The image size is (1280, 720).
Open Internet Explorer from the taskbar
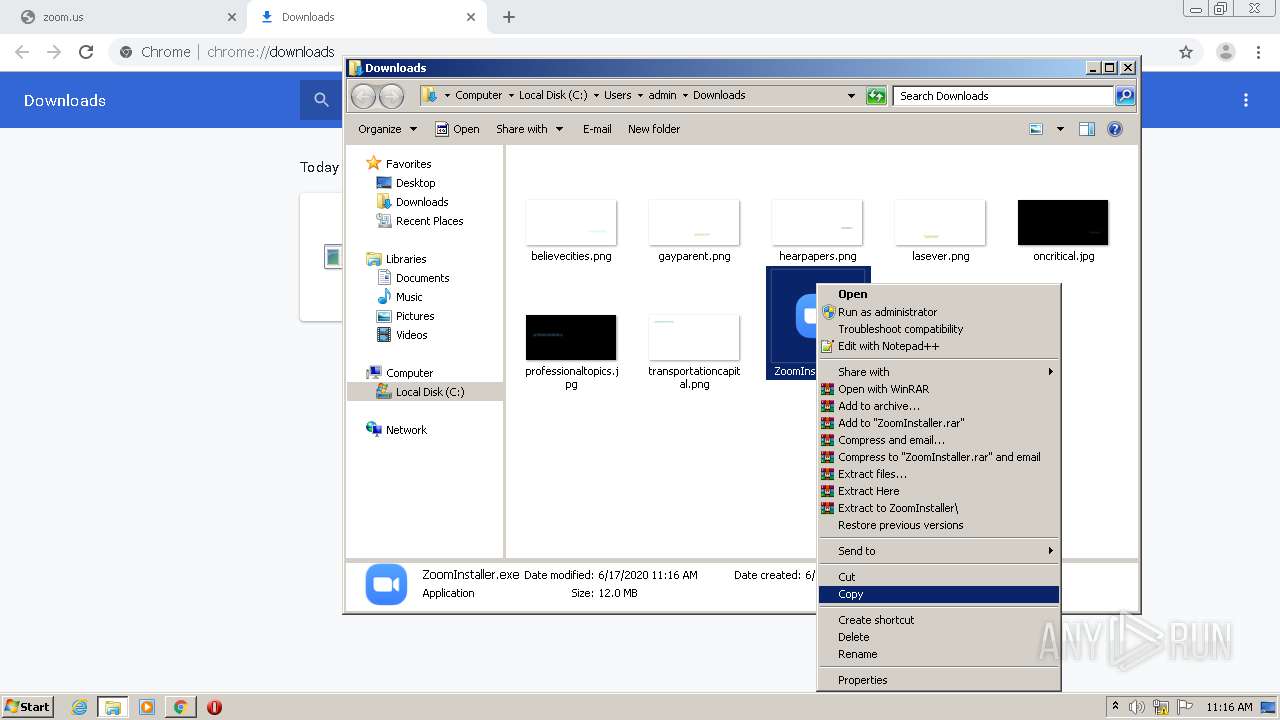click(79, 707)
